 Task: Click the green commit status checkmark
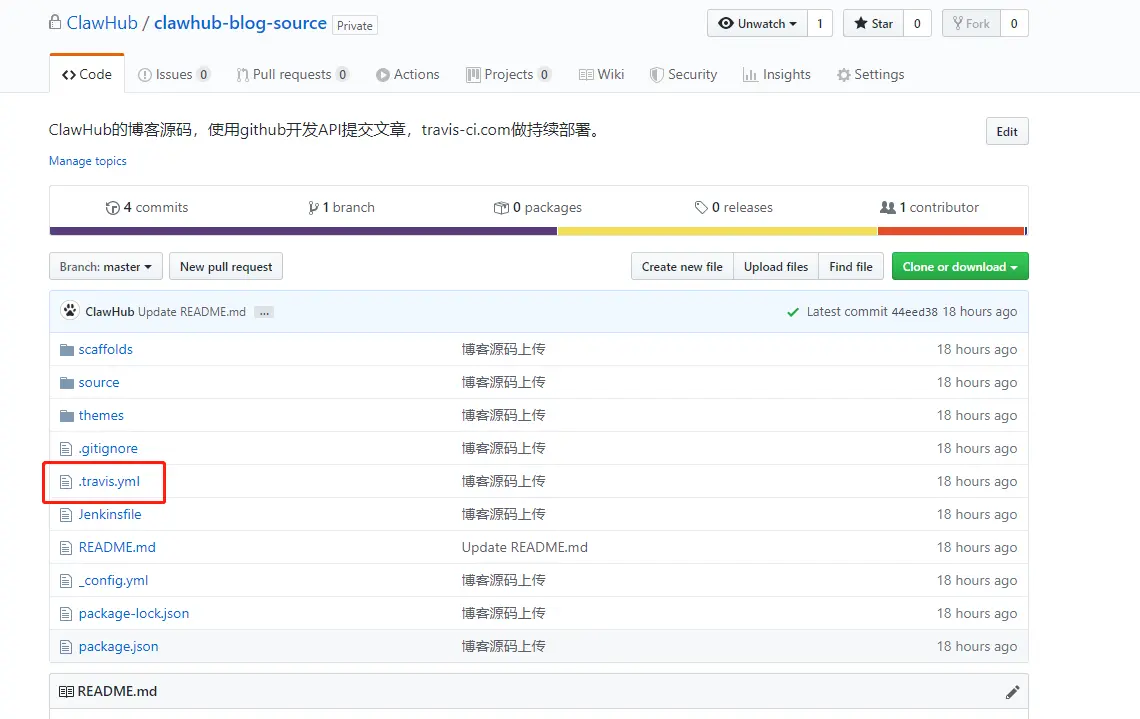792,312
